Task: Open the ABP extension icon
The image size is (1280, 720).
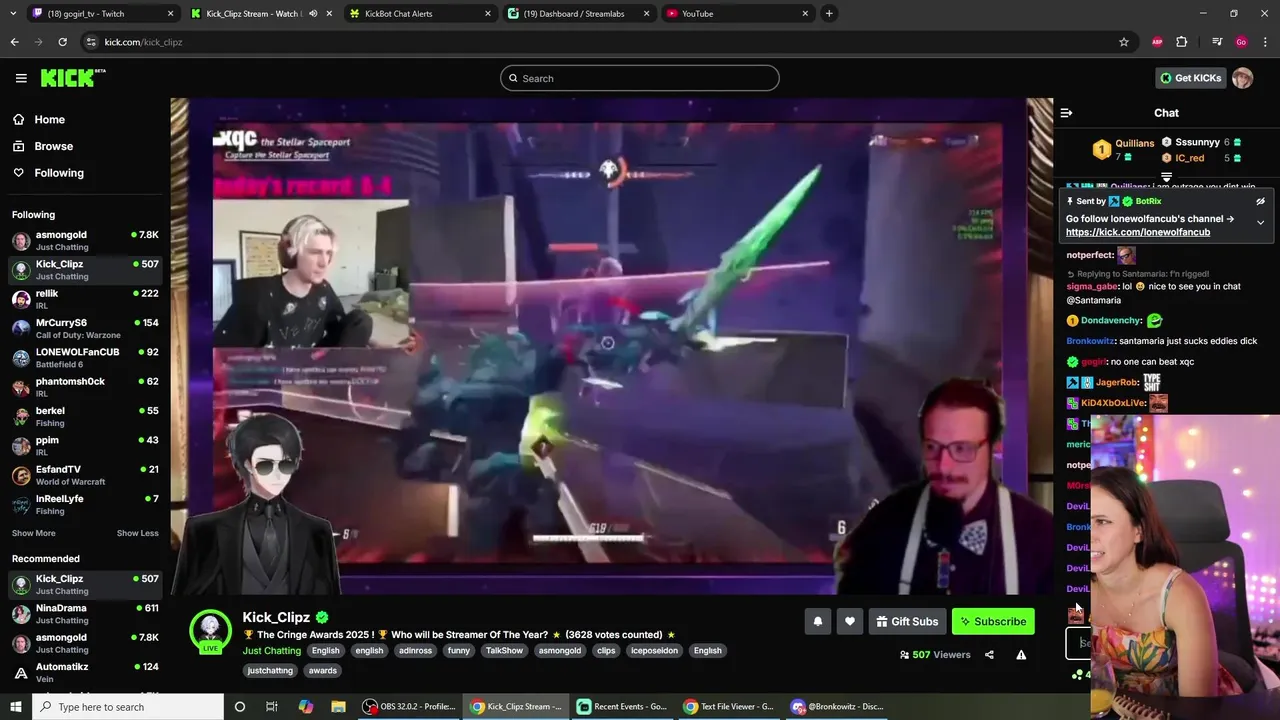Action: click(x=1157, y=42)
